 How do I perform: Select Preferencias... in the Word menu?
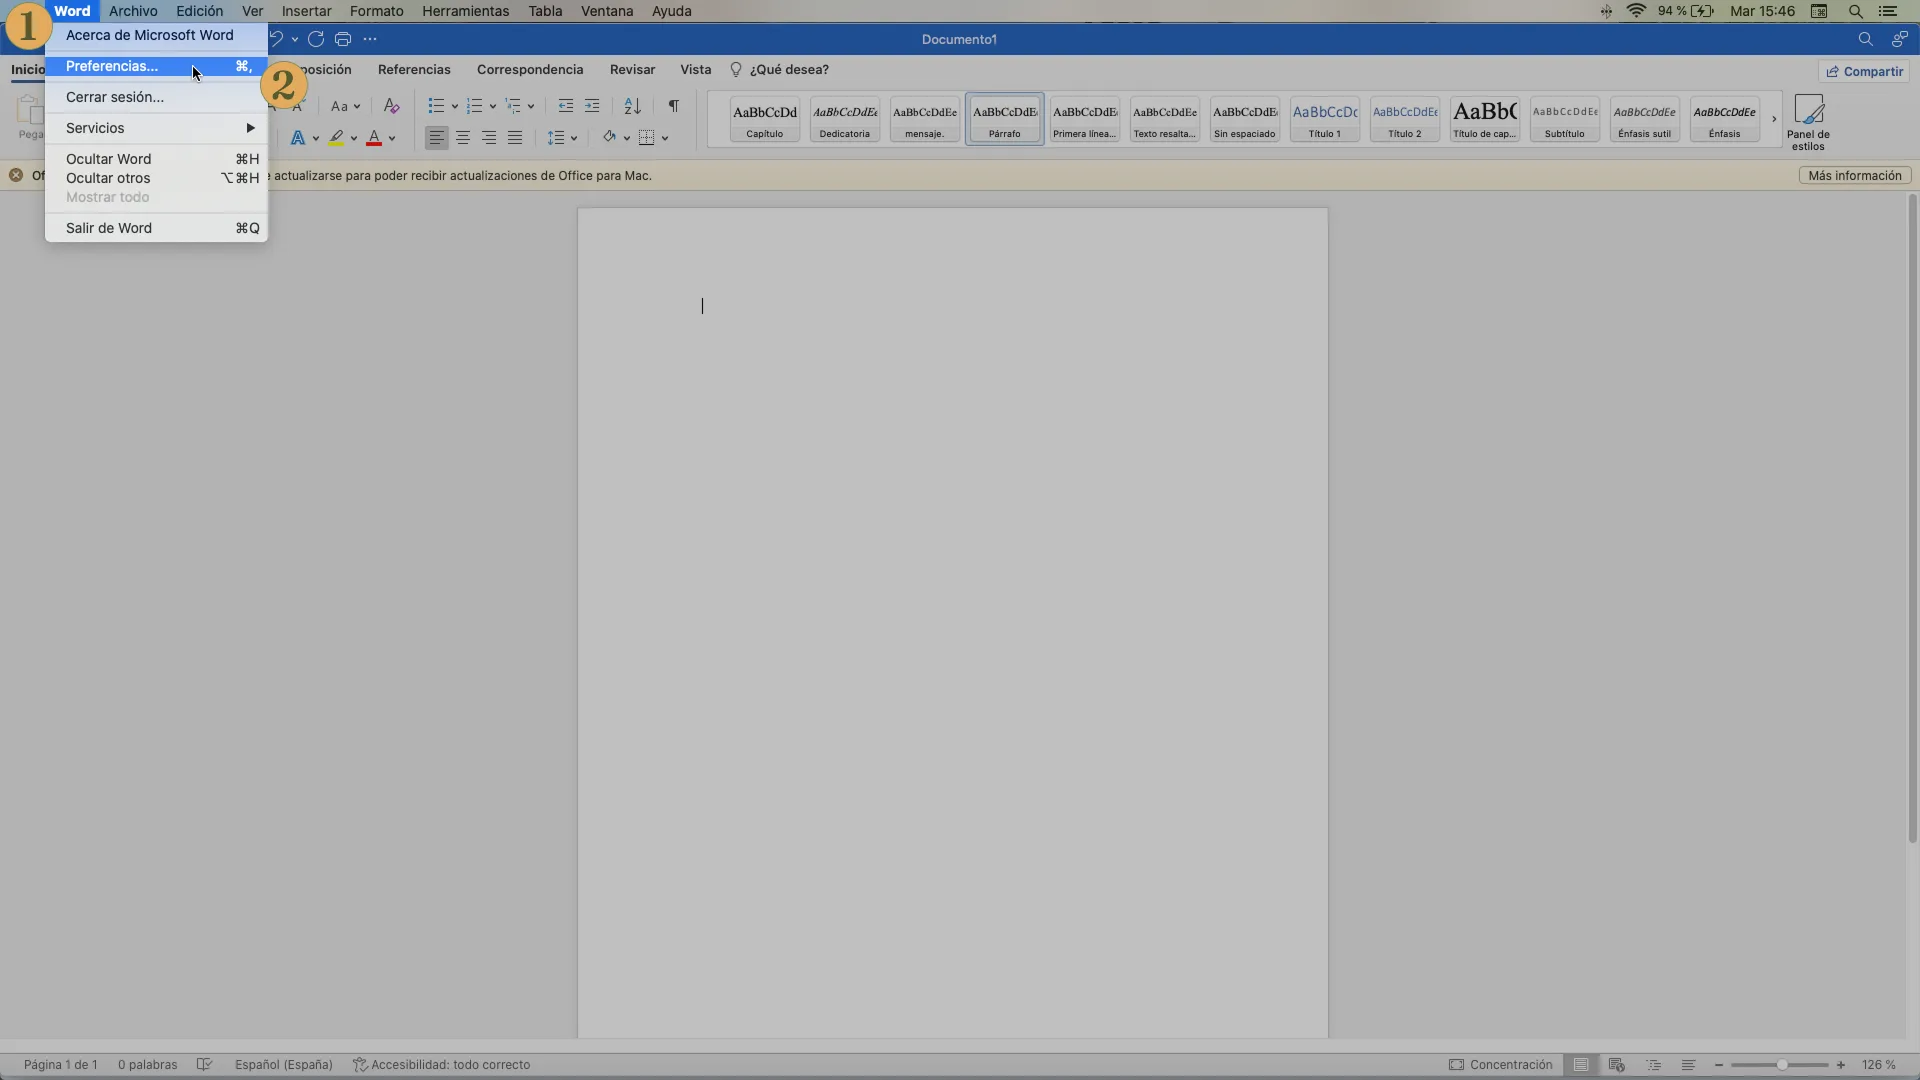point(156,66)
